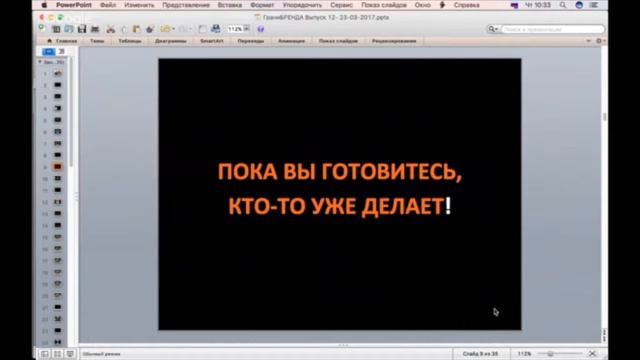Image resolution: width=640 pixels, height=360 pixels.
Task: Select highlighted slide 9 thumbnail
Action: pyautogui.click(x=58, y=167)
